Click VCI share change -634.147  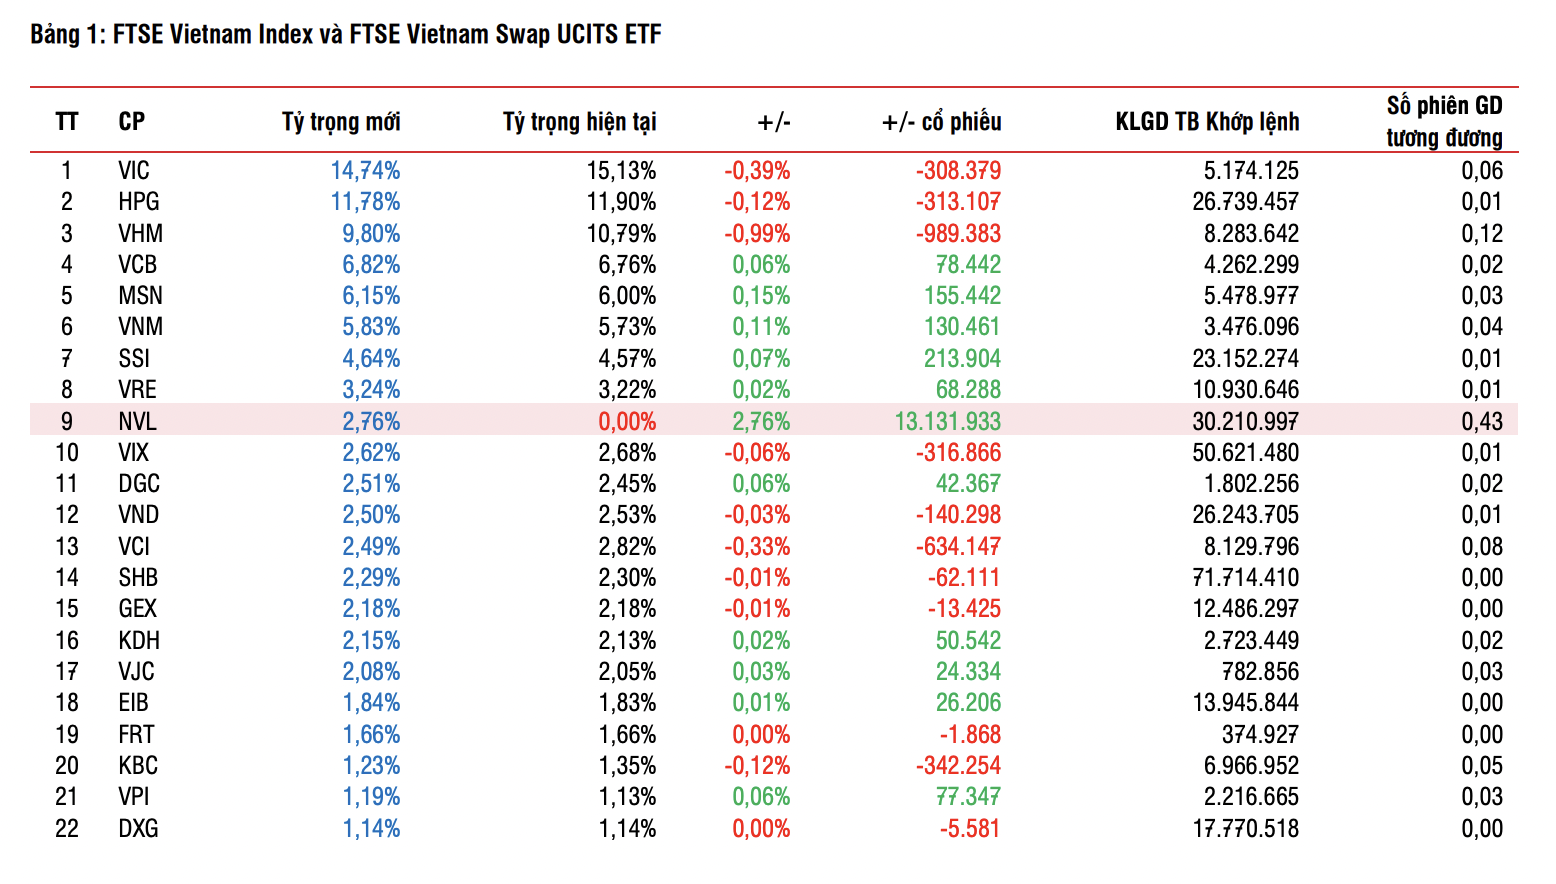958,547
